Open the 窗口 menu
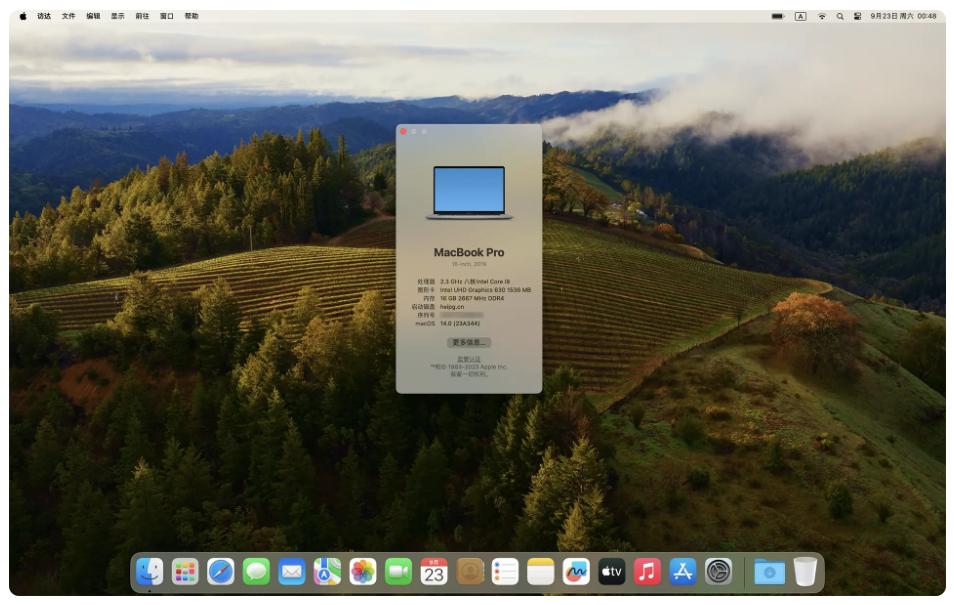 click(167, 16)
